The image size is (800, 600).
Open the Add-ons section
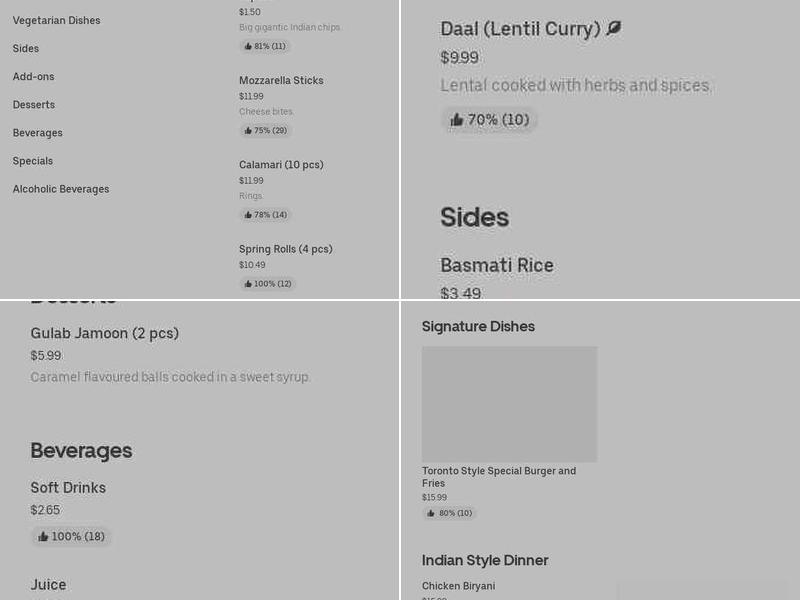(33, 76)
